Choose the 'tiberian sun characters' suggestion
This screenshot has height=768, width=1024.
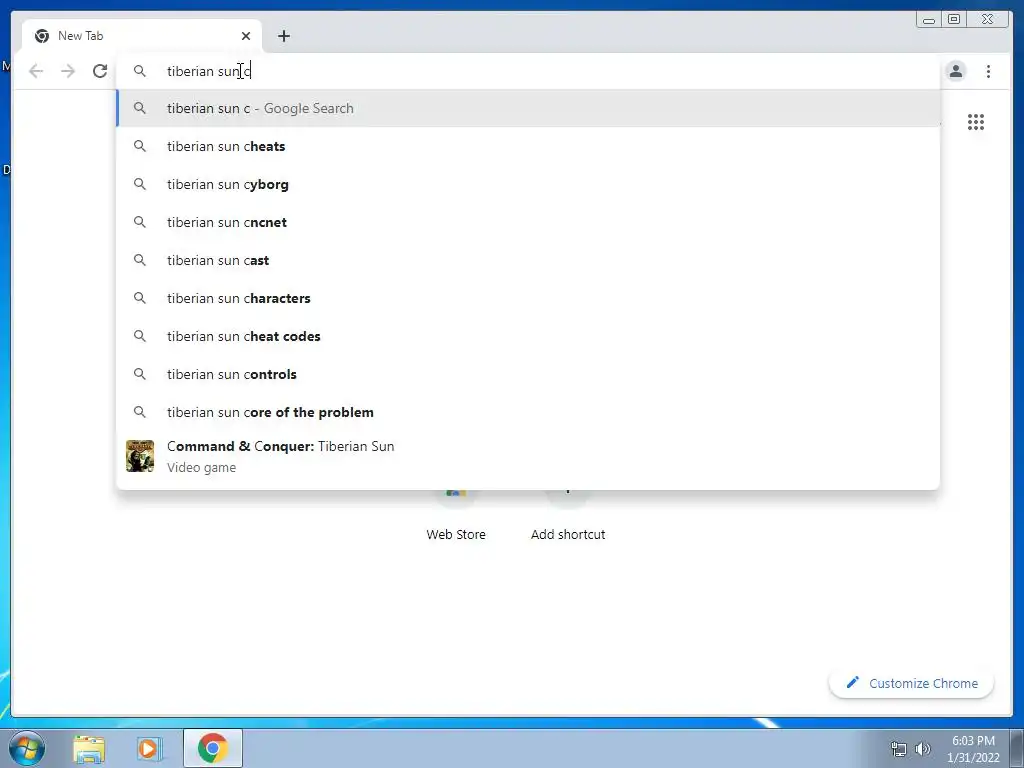[x=528, y=298]
